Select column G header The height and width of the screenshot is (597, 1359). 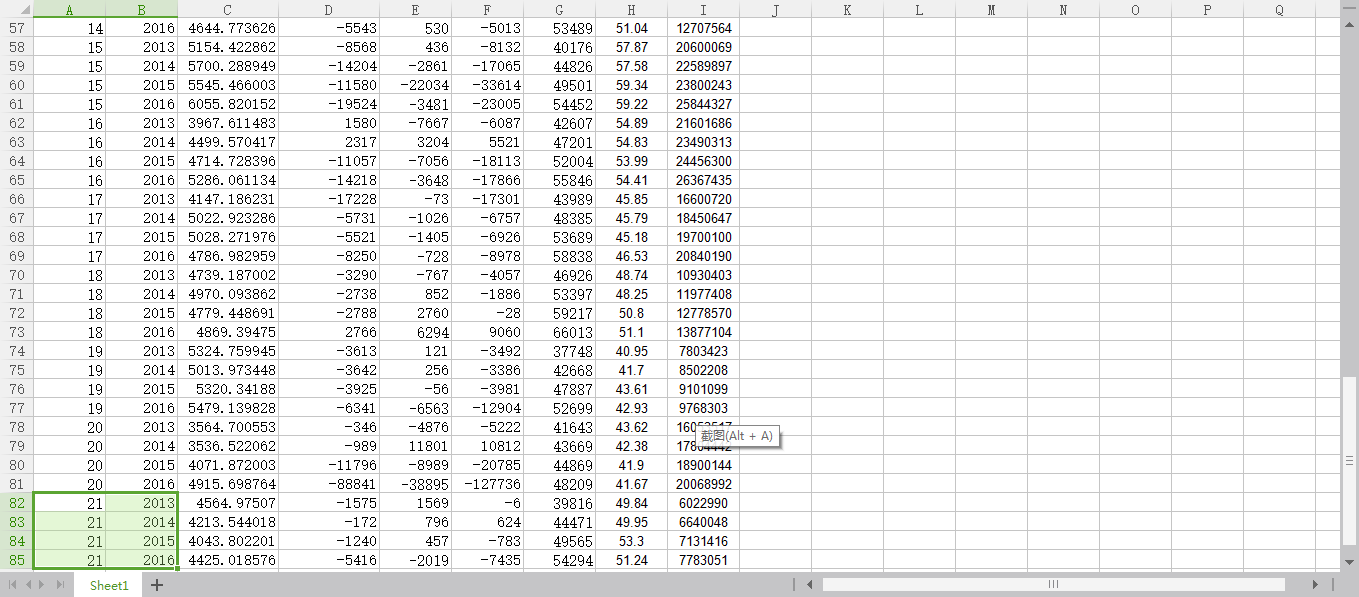tap(559, 10)
